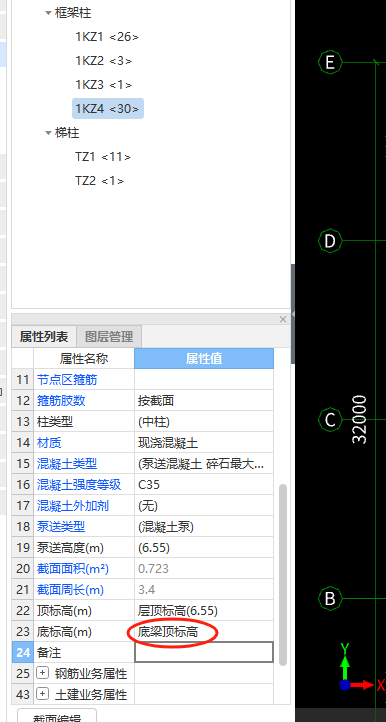This screenshot has width=386, height=722.
Task: Click the 现浇混凝土 material value
Action: pos(204,443)
